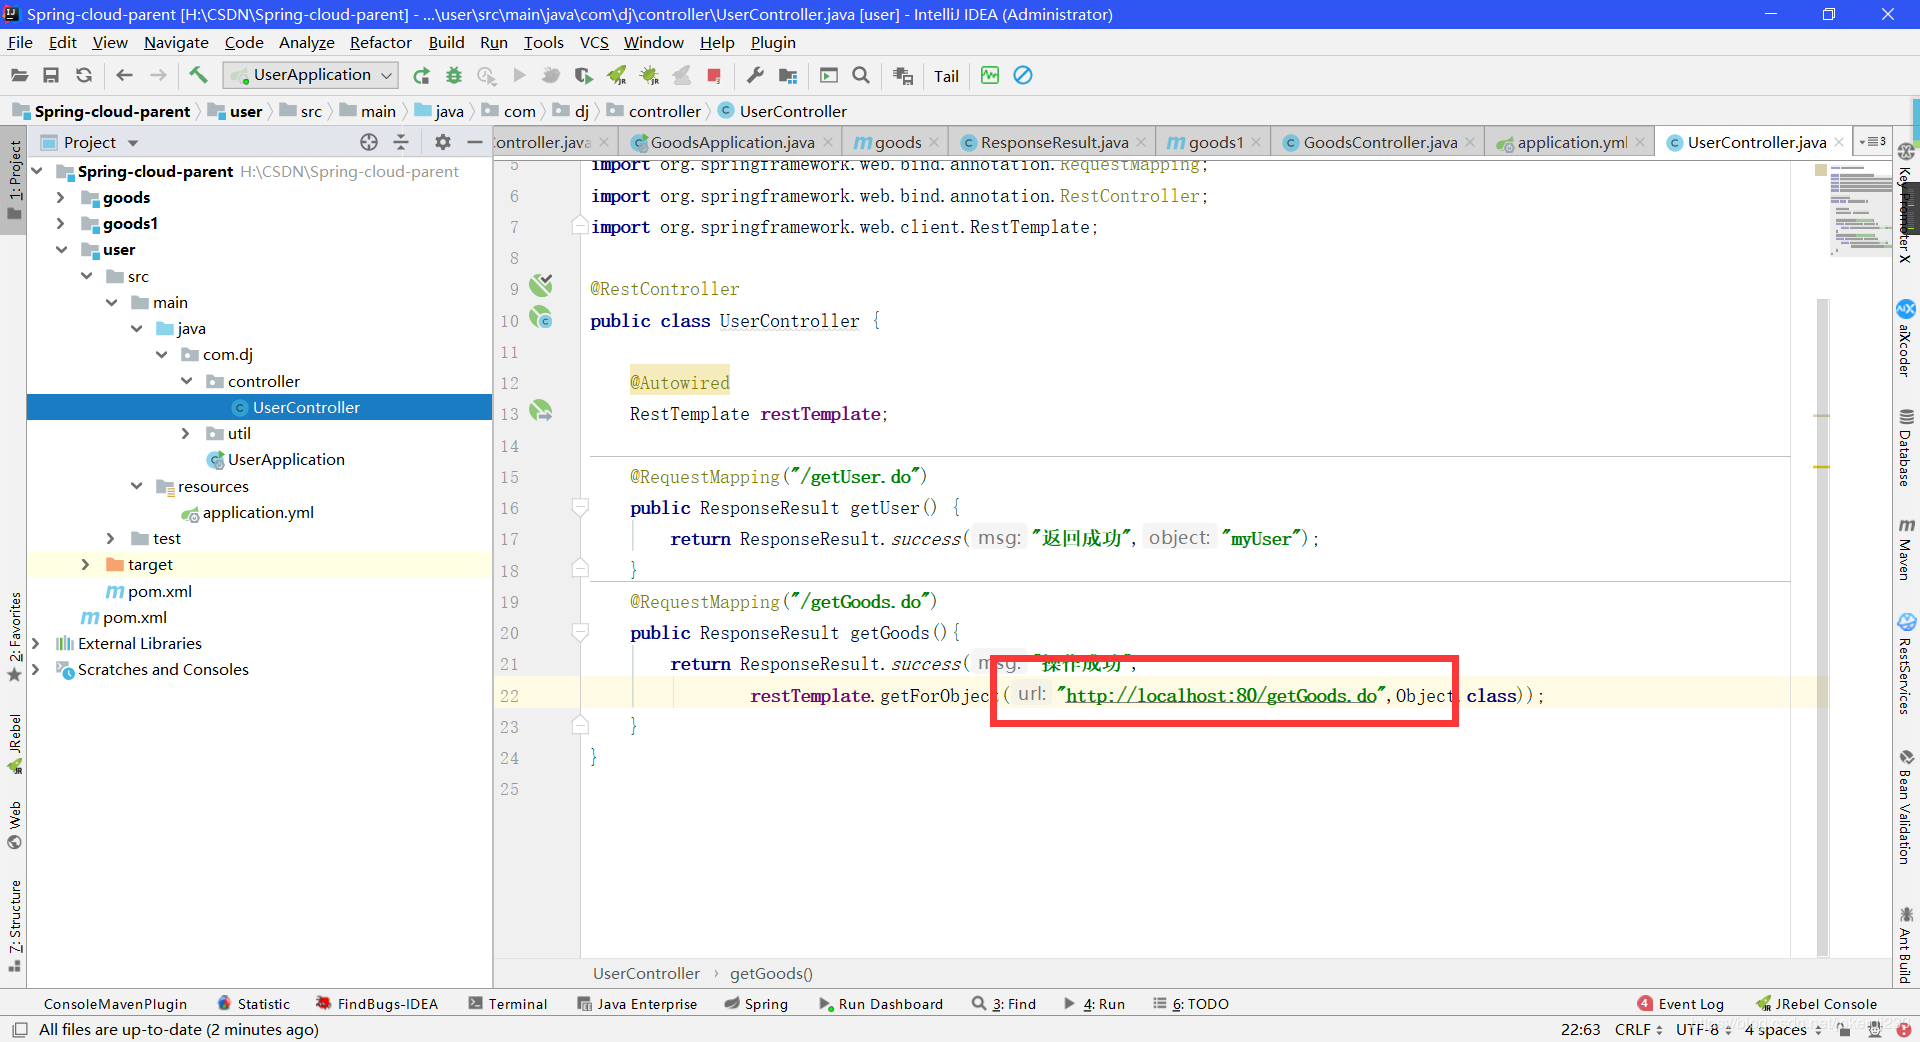This screenshot has height=1042, width=1920.
Task: Change file encoding UTF-8 in status bar
Action: (x=1703, y=1029)
